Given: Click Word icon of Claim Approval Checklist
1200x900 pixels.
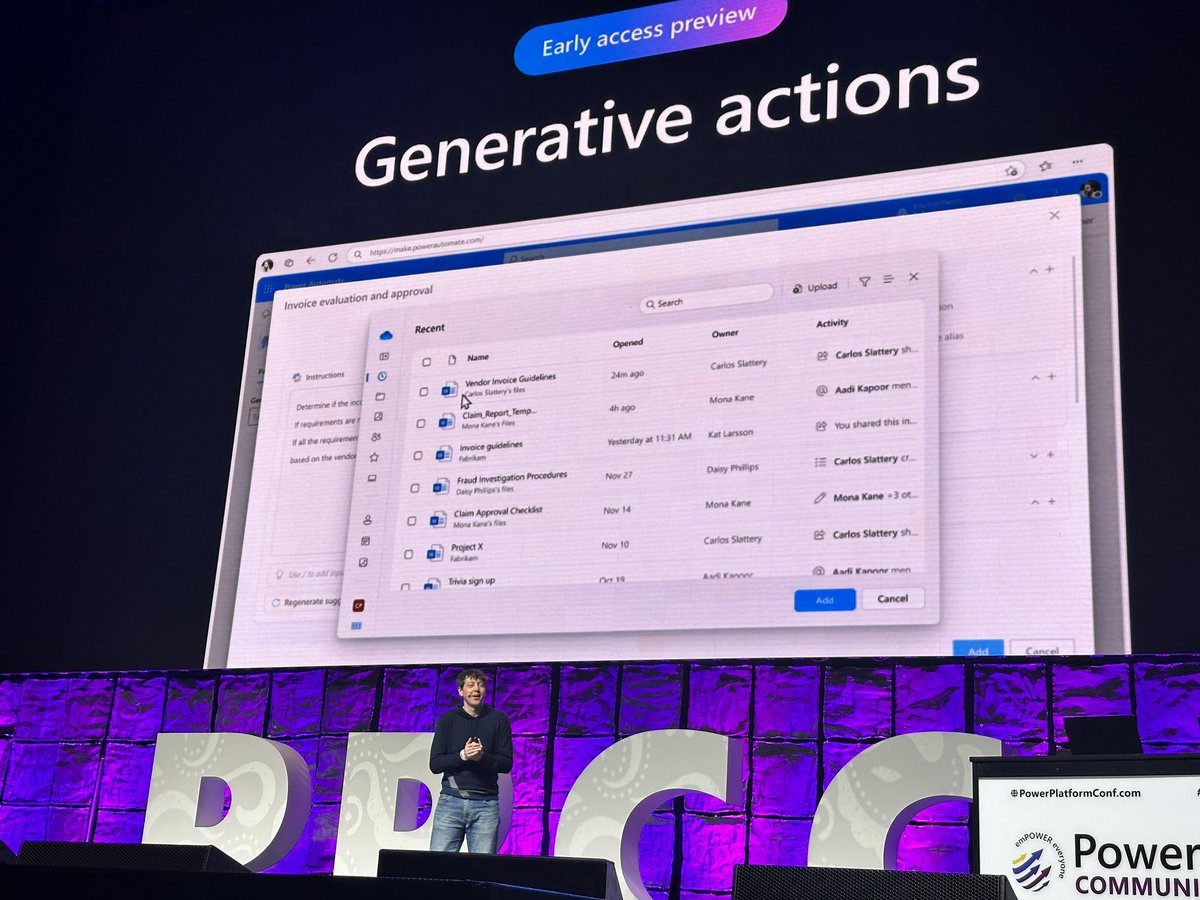Looking at the screenshot, I should (438, 519).
